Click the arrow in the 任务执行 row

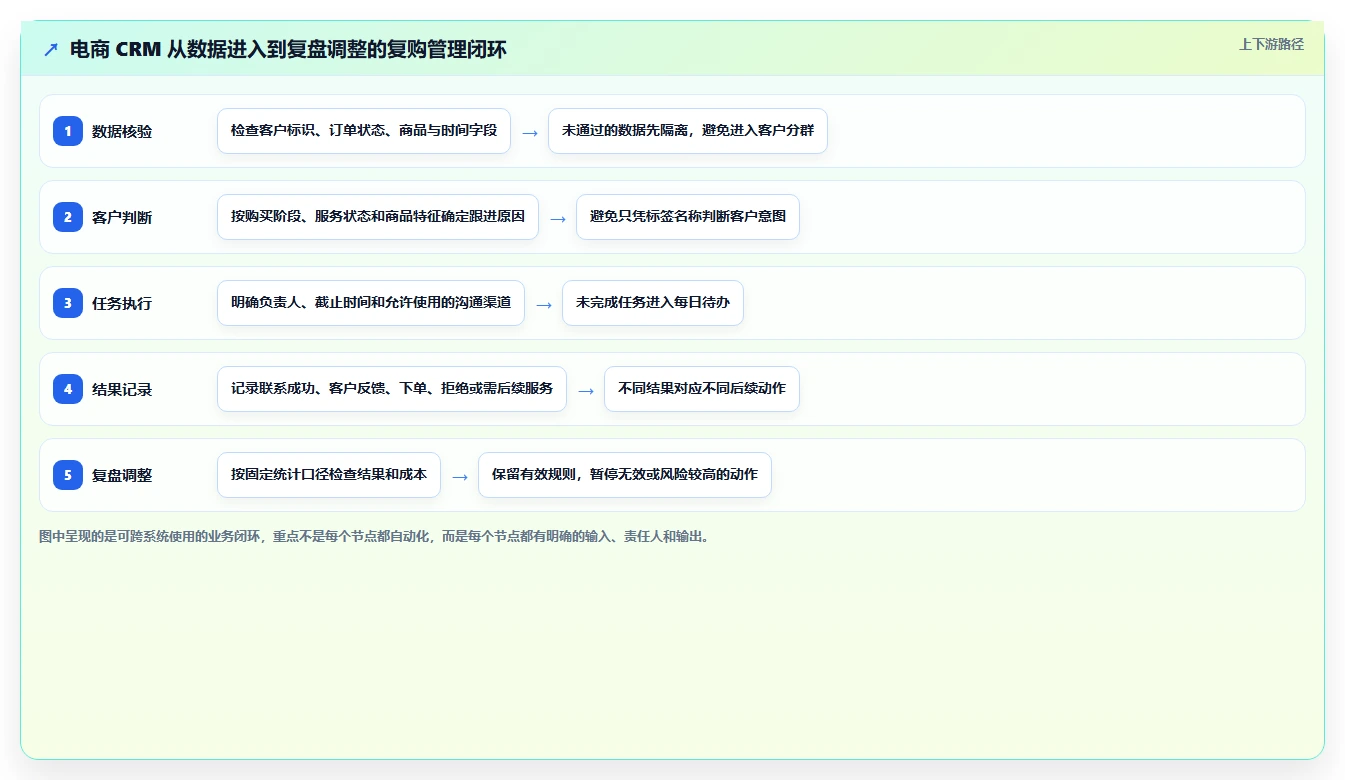(544, 304)
